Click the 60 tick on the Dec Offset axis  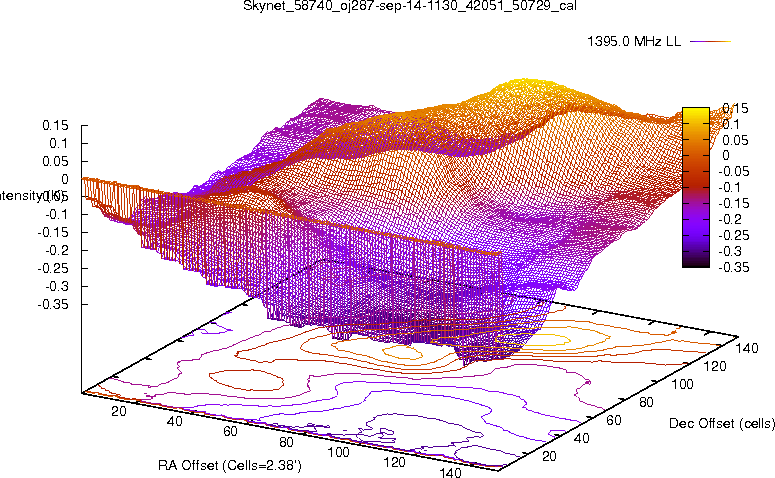[613, 420]
